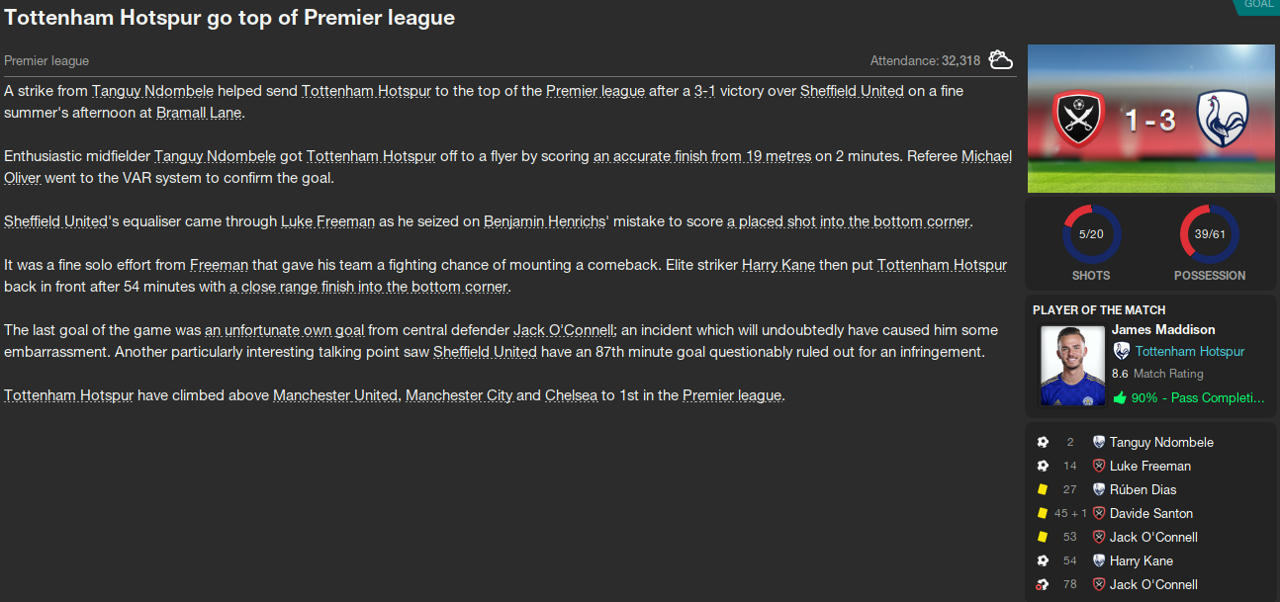Viewport: 1280px width, 602px height.
Task: Click the Spurs badge beside Tanguy Ndombele
Action: coord(1099,442)
